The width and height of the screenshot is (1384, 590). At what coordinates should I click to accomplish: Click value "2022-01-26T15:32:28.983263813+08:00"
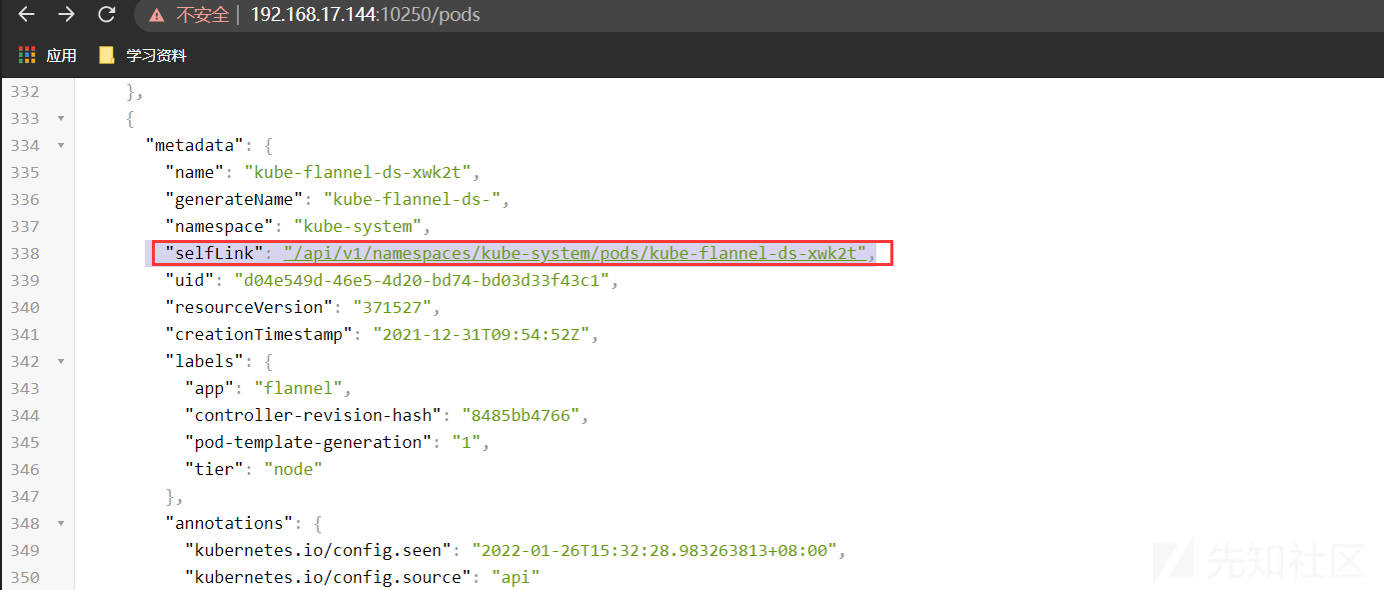coord(654,550)
